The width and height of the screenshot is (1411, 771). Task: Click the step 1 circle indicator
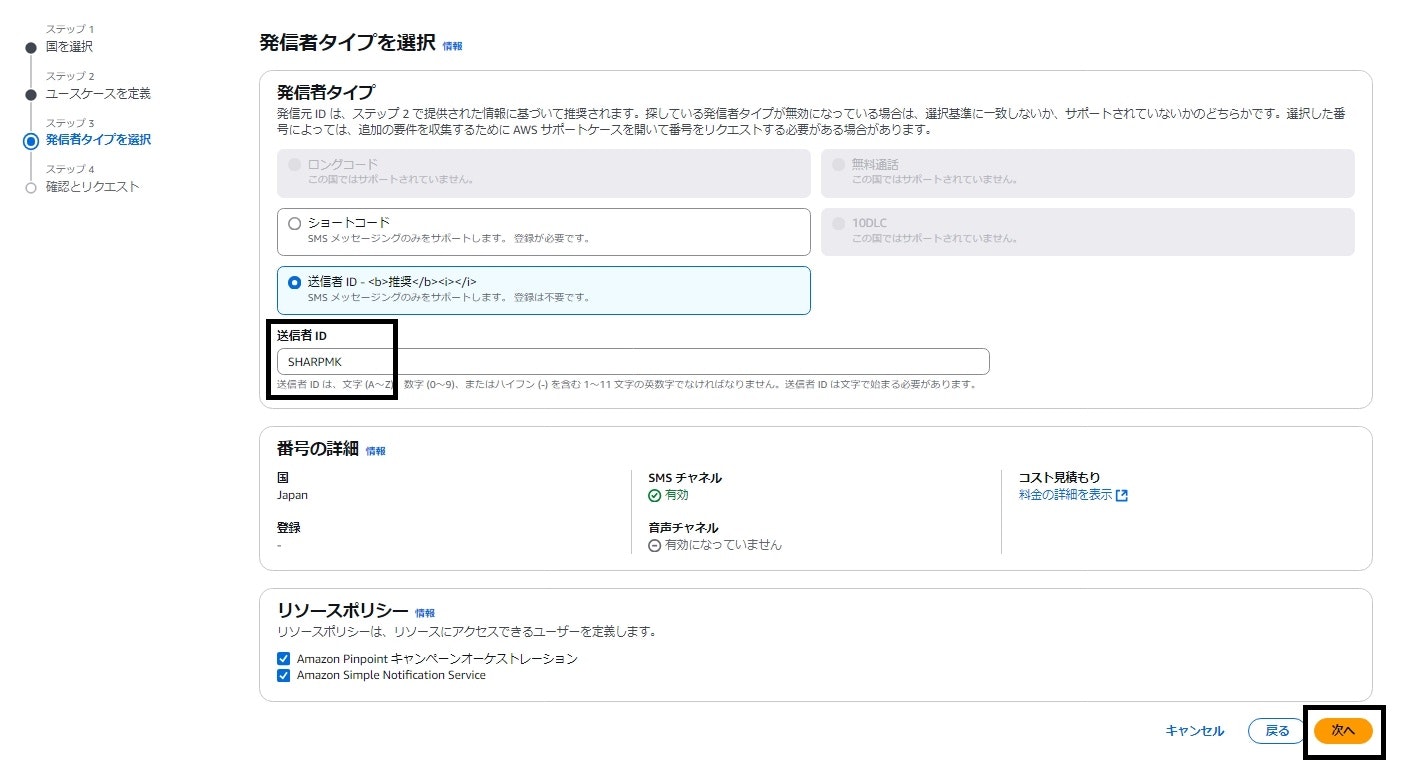point(31,47)
